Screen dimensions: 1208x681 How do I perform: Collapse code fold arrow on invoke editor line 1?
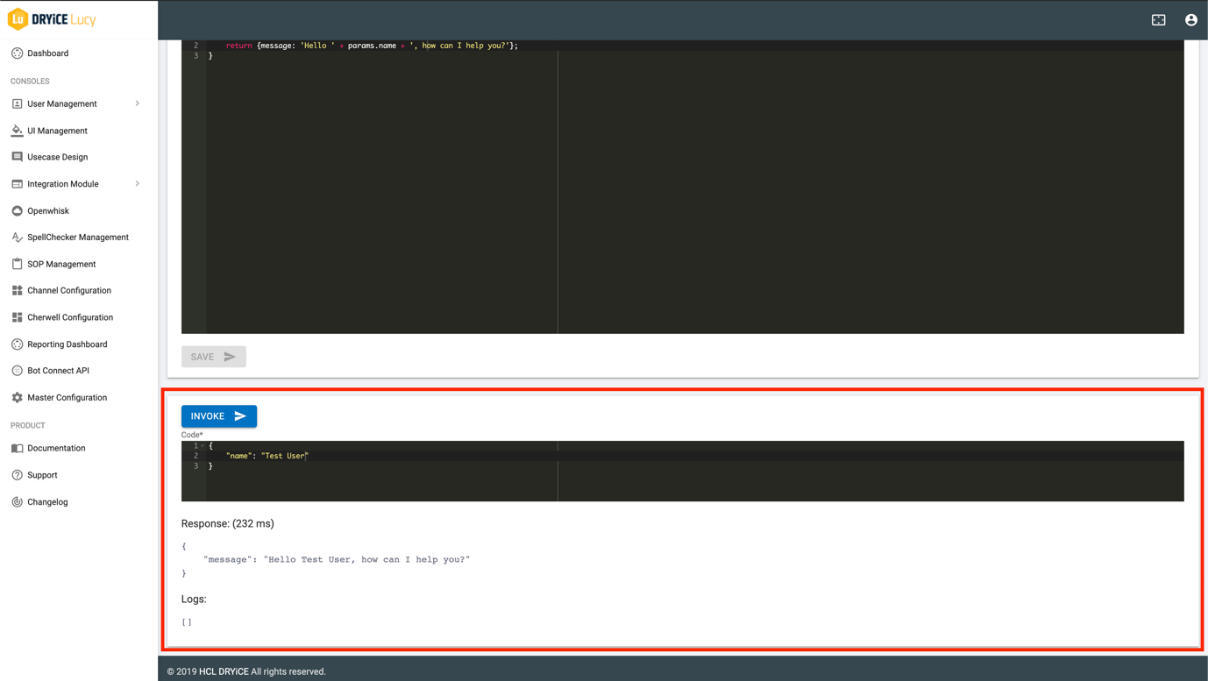click(x=203, y=446)
